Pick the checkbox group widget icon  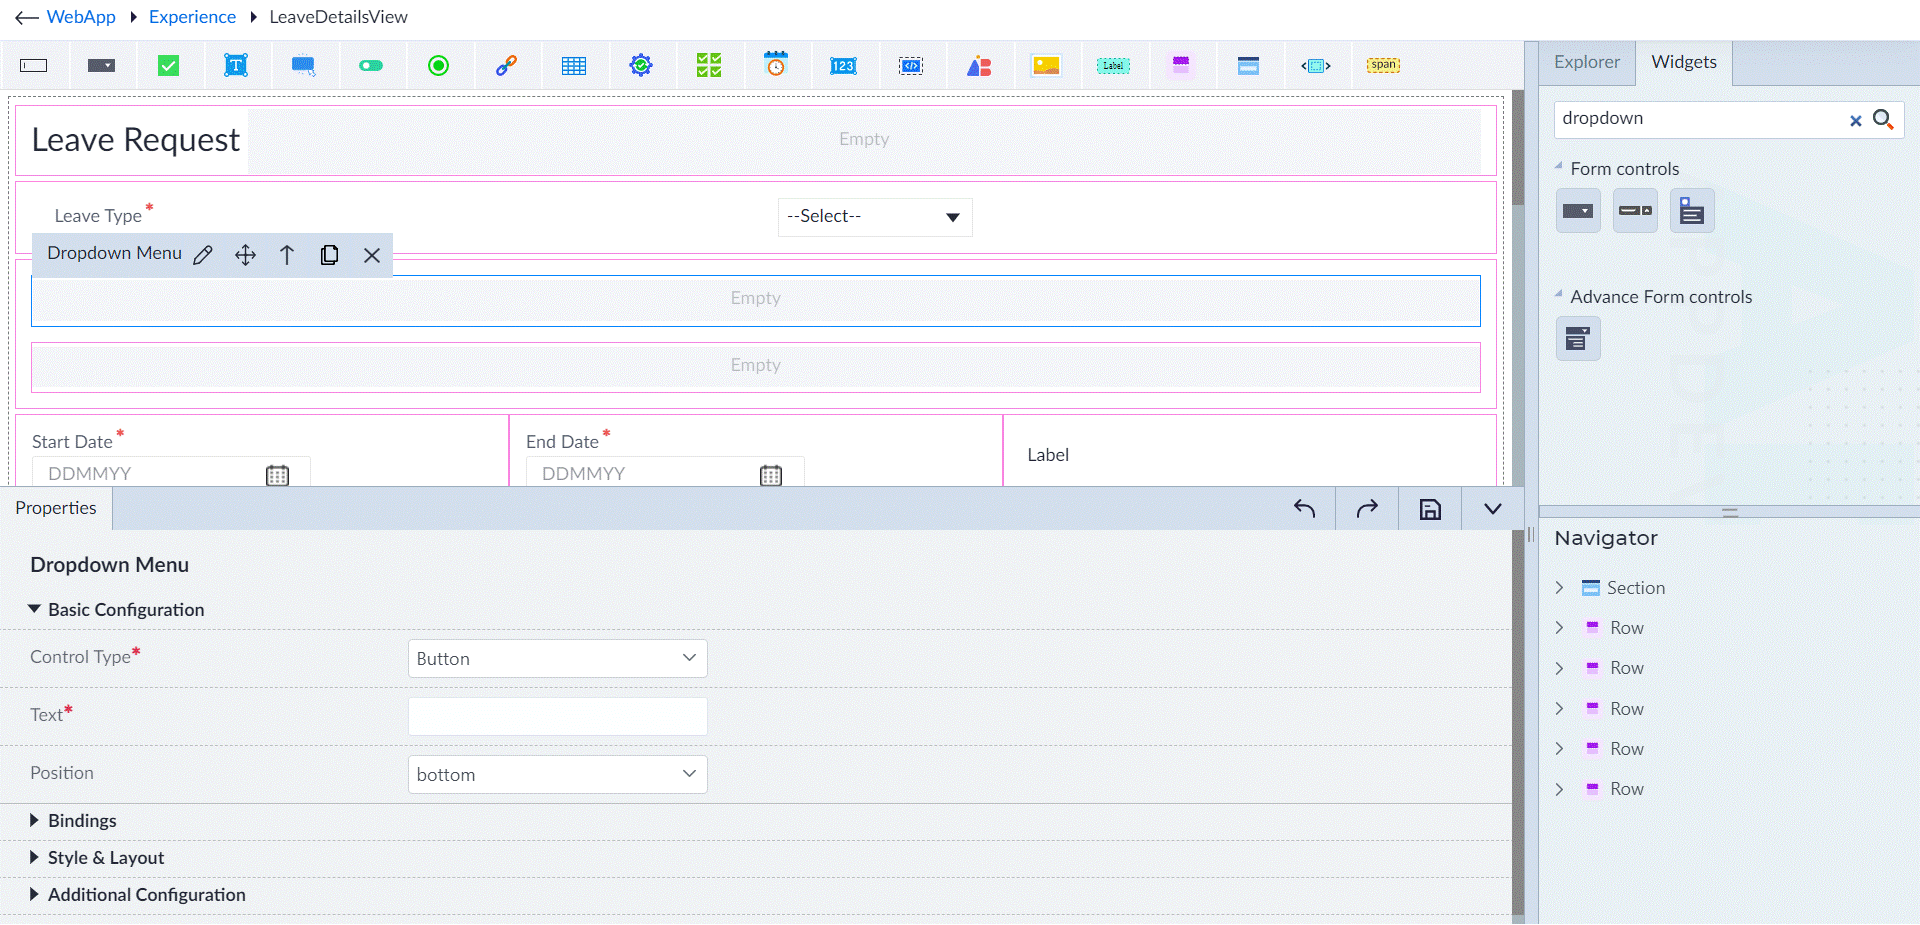pyautogui.click(x=709, y=66)
